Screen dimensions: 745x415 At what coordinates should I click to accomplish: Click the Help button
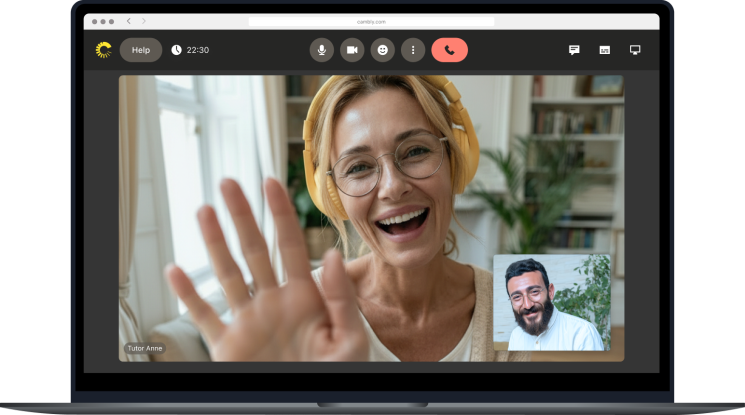coord(141,50)
